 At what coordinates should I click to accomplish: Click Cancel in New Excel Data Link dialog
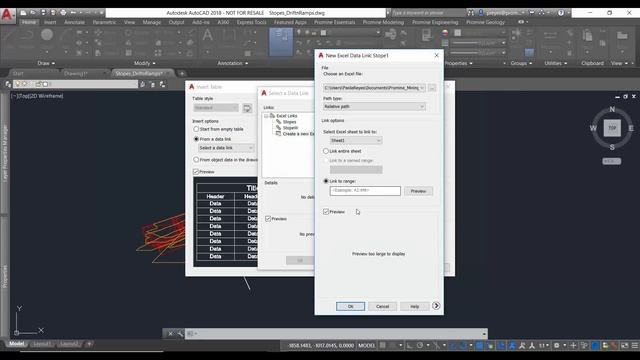382,306
